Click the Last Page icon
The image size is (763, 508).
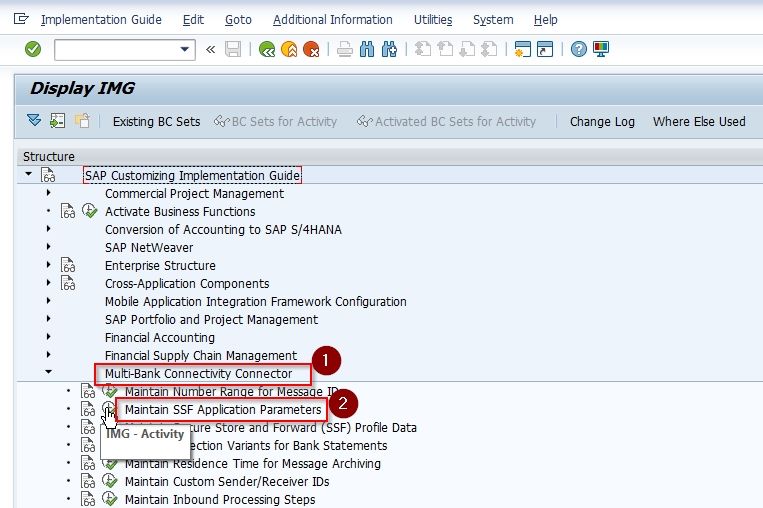(489, 49)
